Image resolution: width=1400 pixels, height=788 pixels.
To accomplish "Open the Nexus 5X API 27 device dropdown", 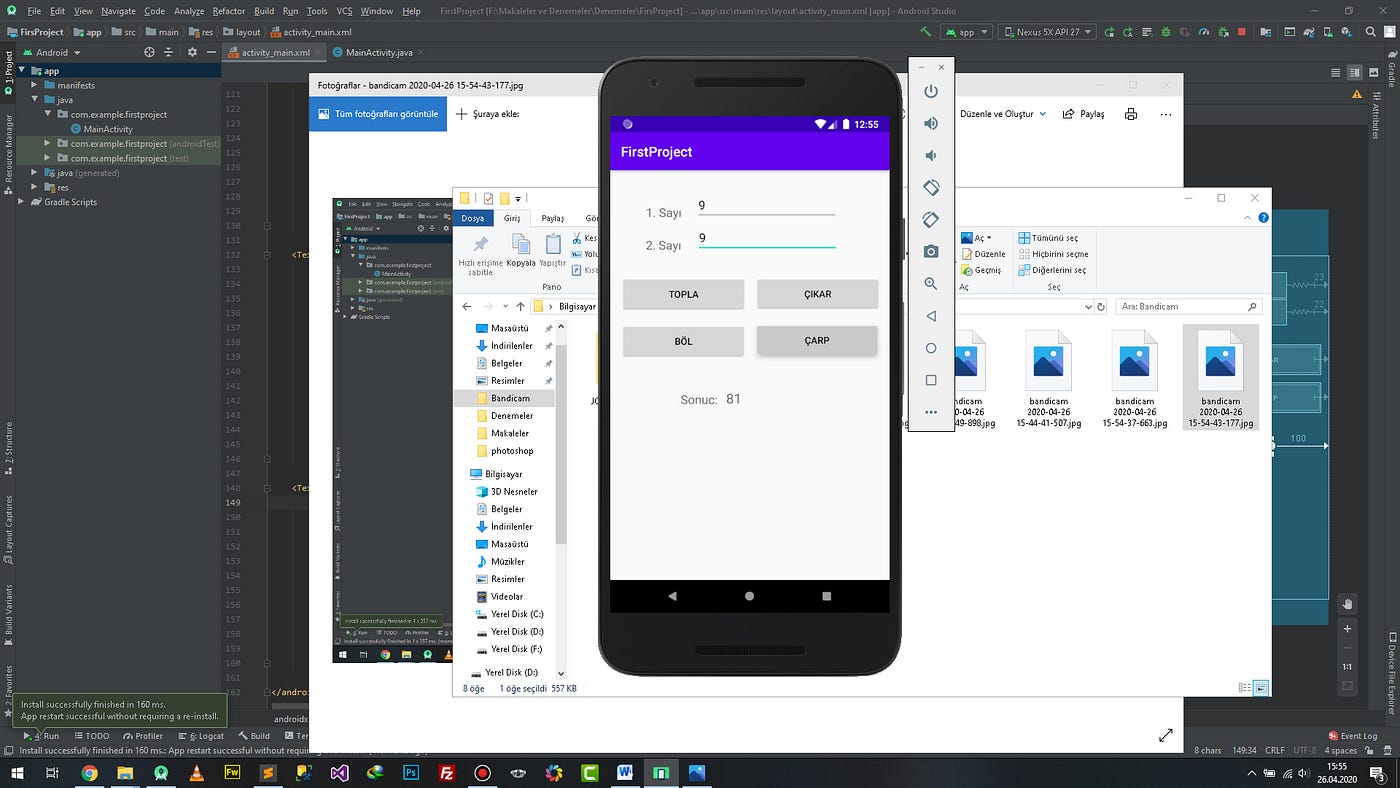I will (x=1045, y=31).
